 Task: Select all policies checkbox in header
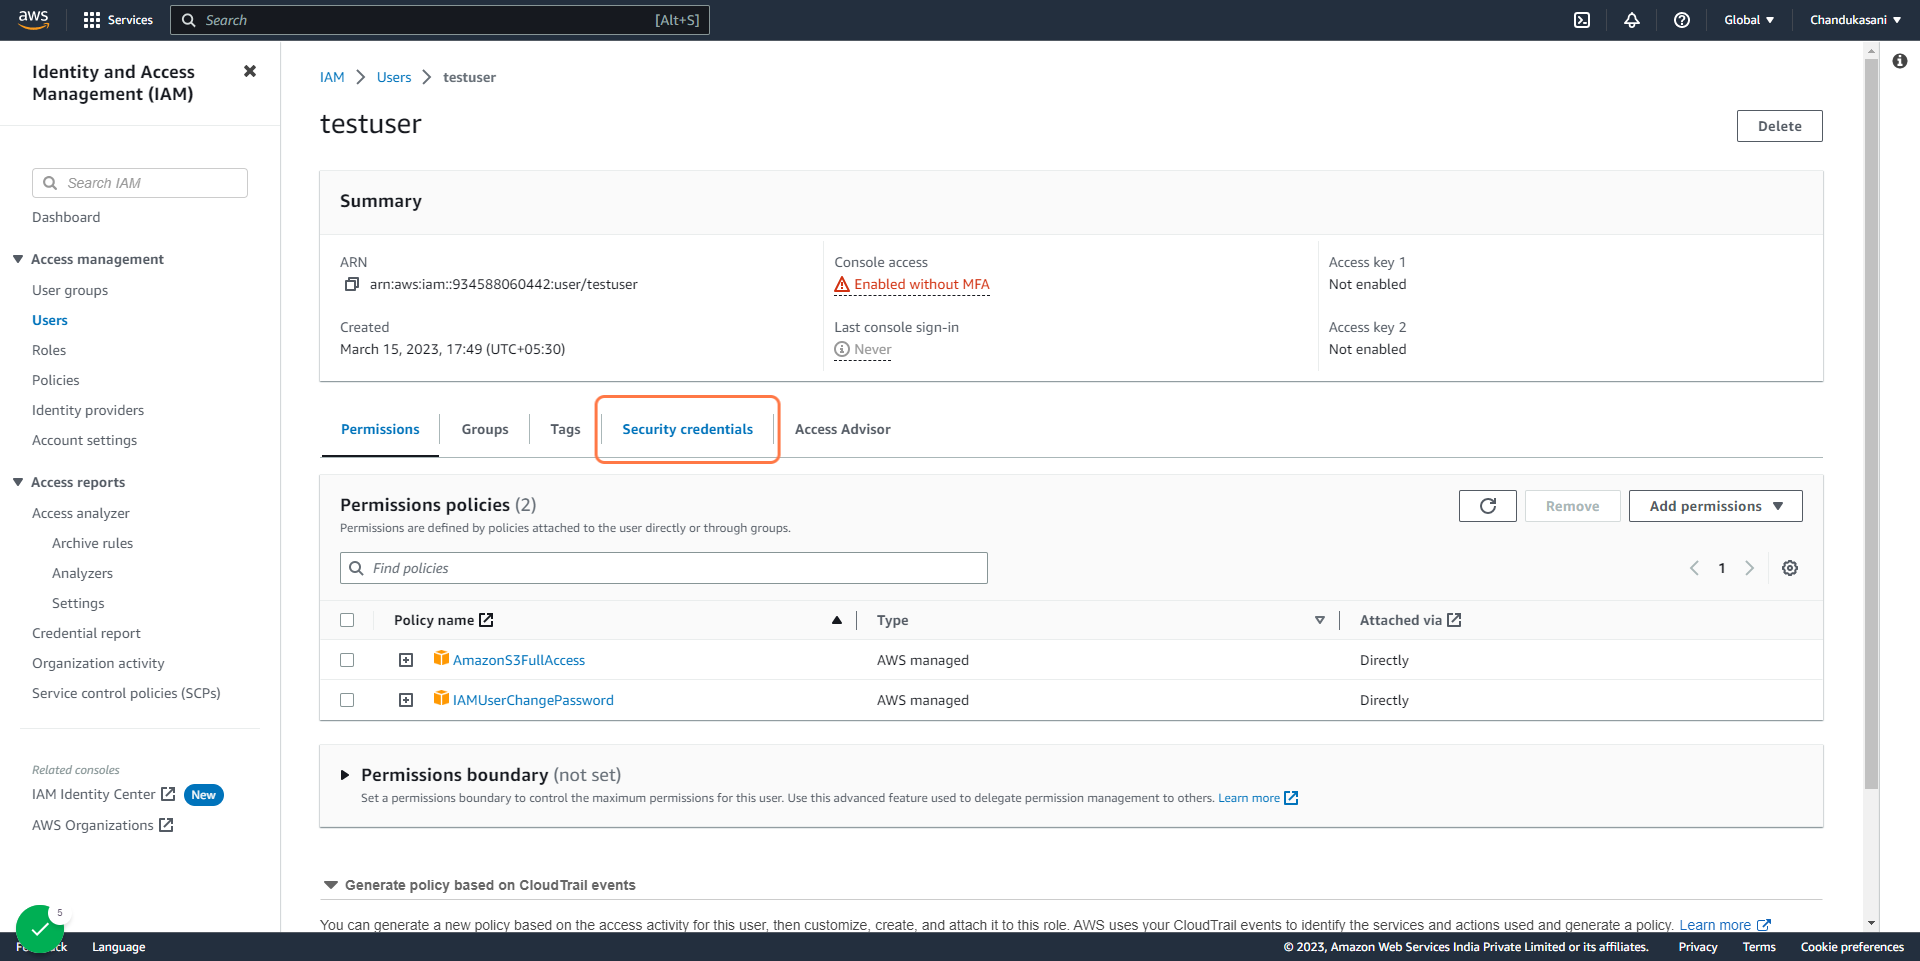347,620
